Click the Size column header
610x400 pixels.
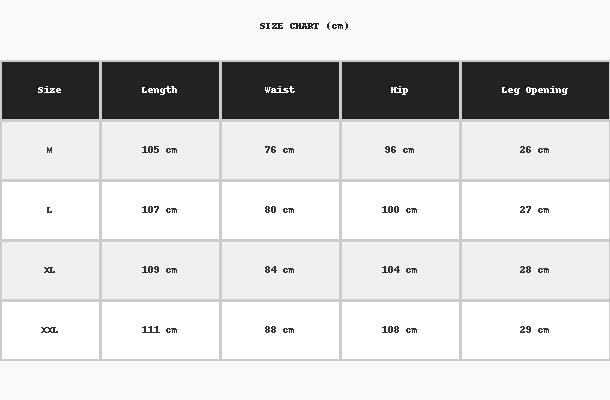point(50,90)
